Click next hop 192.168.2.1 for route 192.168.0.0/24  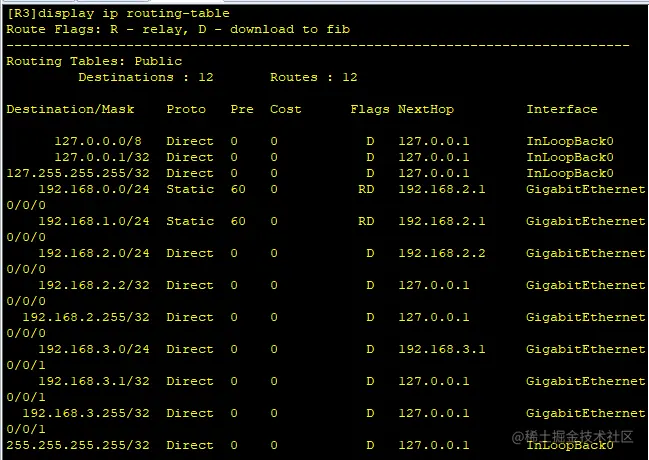pos(442,189)
